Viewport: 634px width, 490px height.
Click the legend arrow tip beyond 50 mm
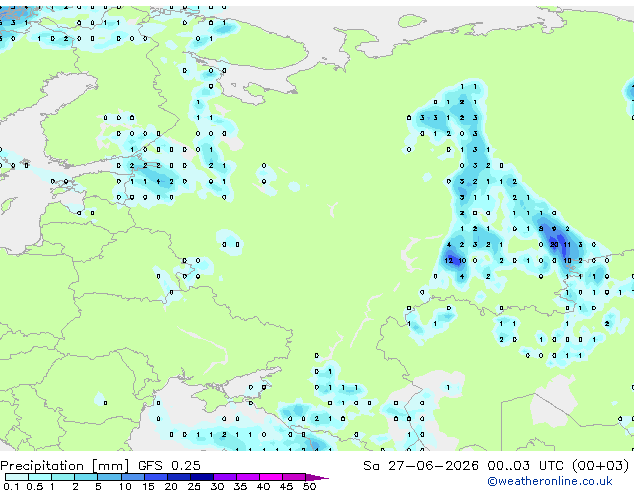click(x=317, y=477)
